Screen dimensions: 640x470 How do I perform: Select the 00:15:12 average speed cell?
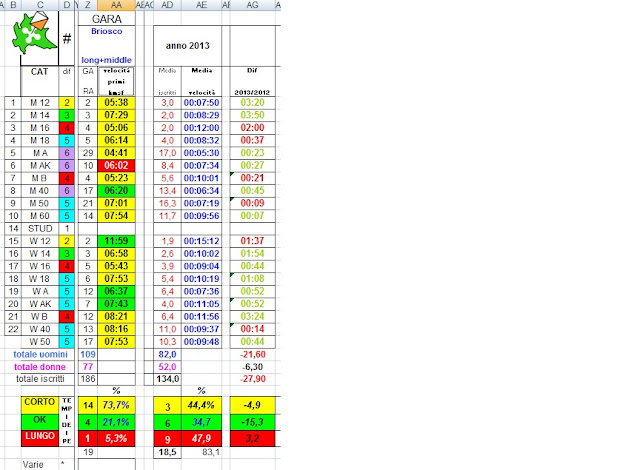(202, 241)
